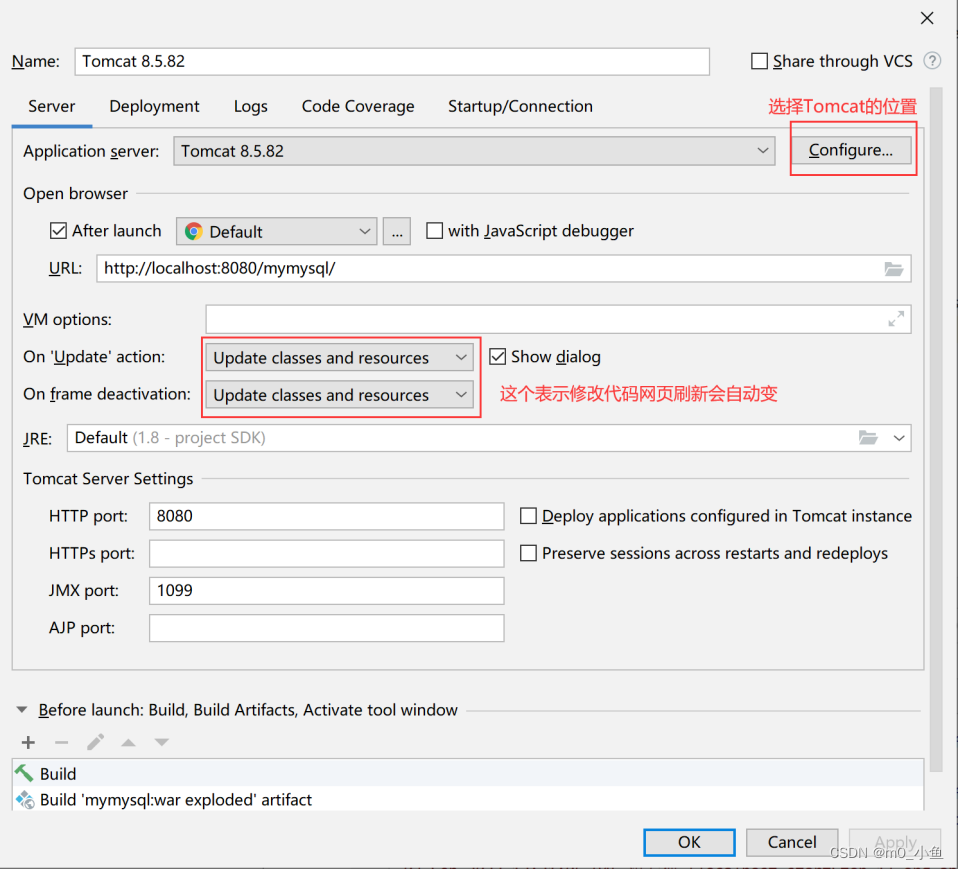Switch to the Deployment tab
Viewport: 959px width, 869px height.
pyautogui.click(x=154, y=106)
